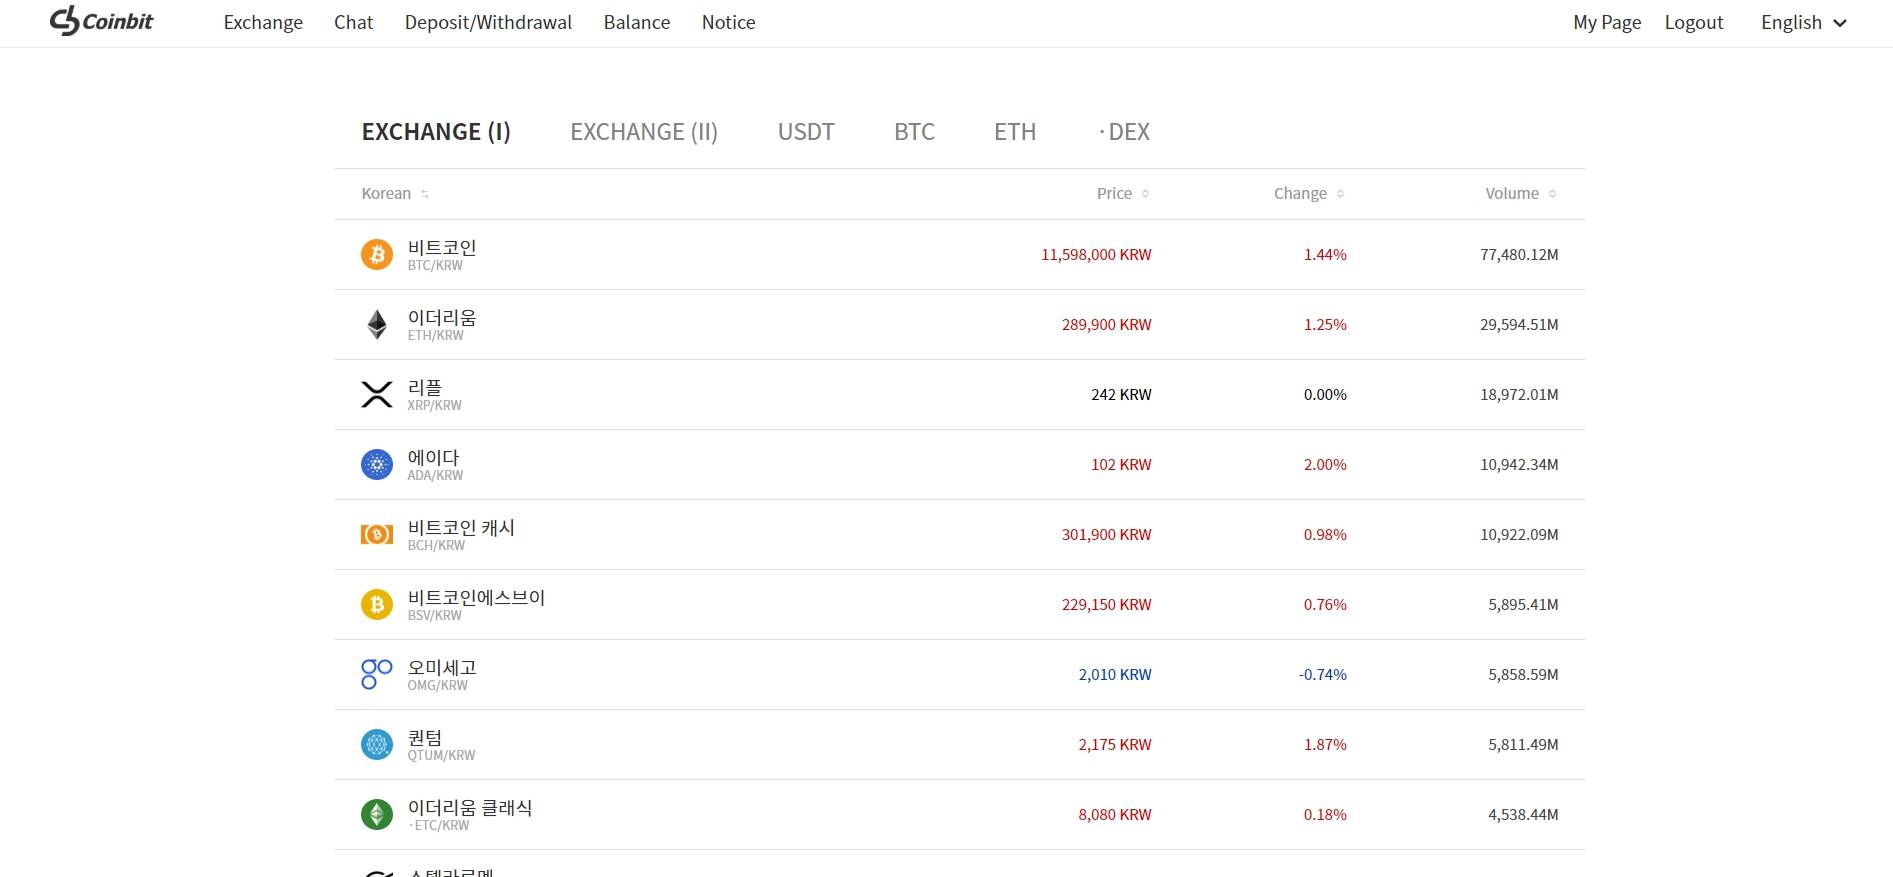
Task: Select the 에이다 ADA/KRW name
Action: (435, 464)
